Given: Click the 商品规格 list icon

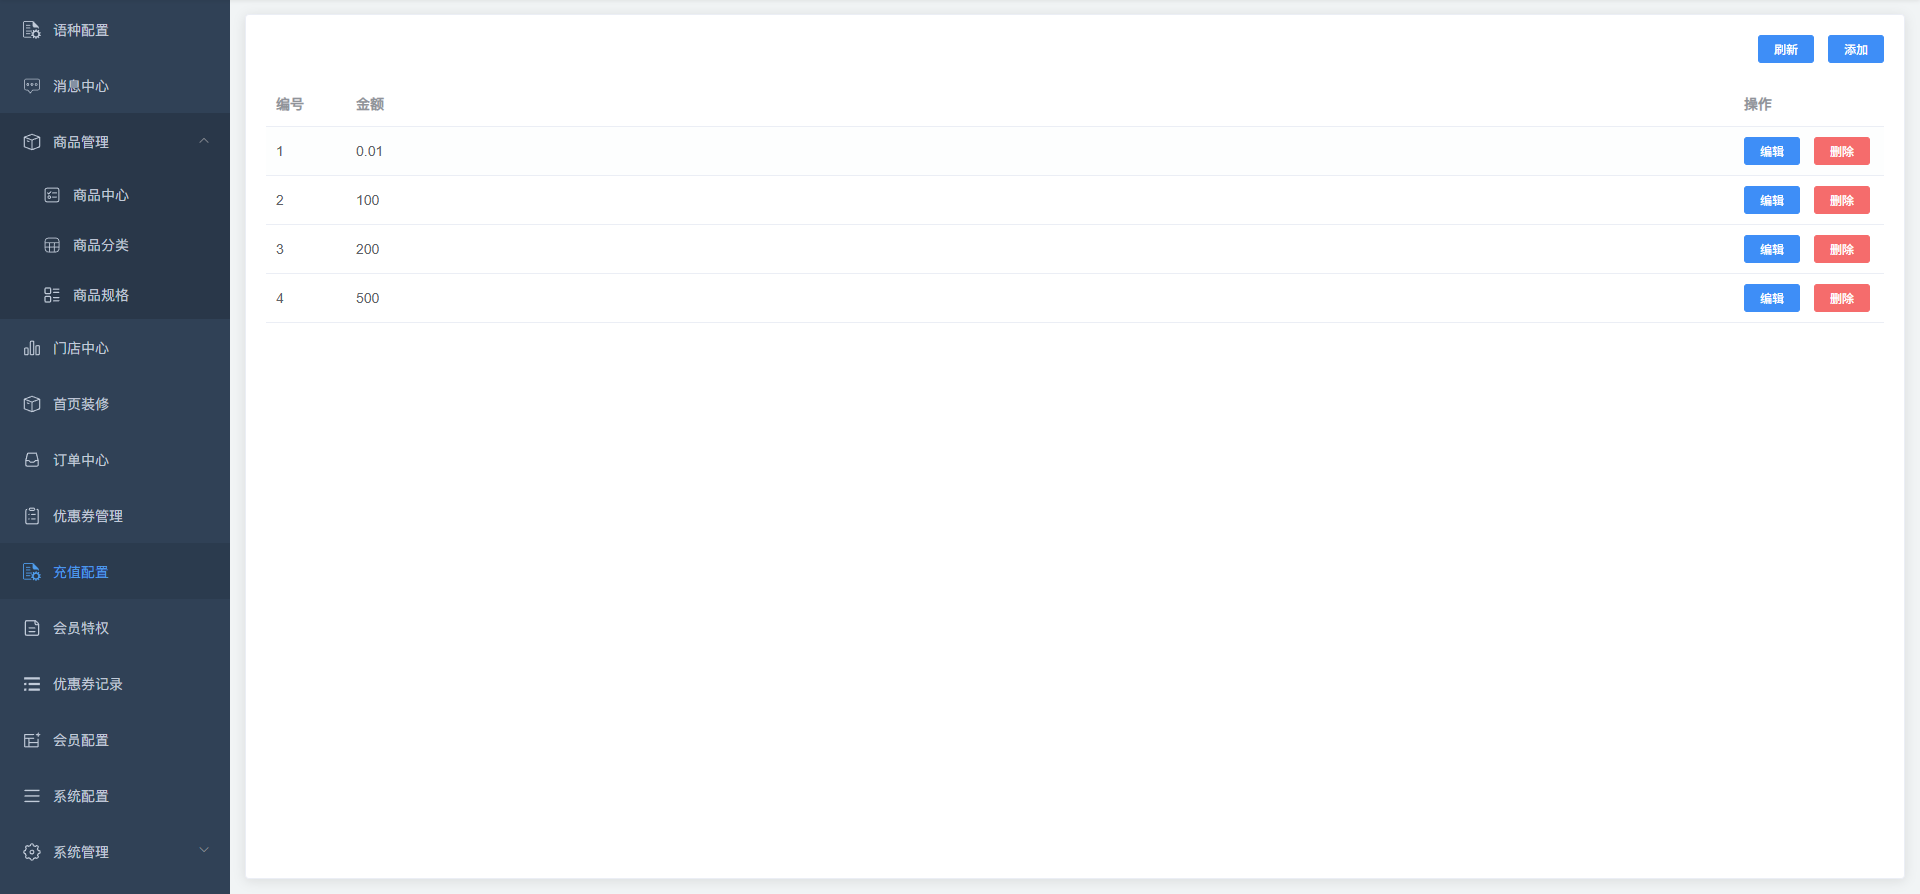Looking at the screenshot, I should (x=52, y=295).
